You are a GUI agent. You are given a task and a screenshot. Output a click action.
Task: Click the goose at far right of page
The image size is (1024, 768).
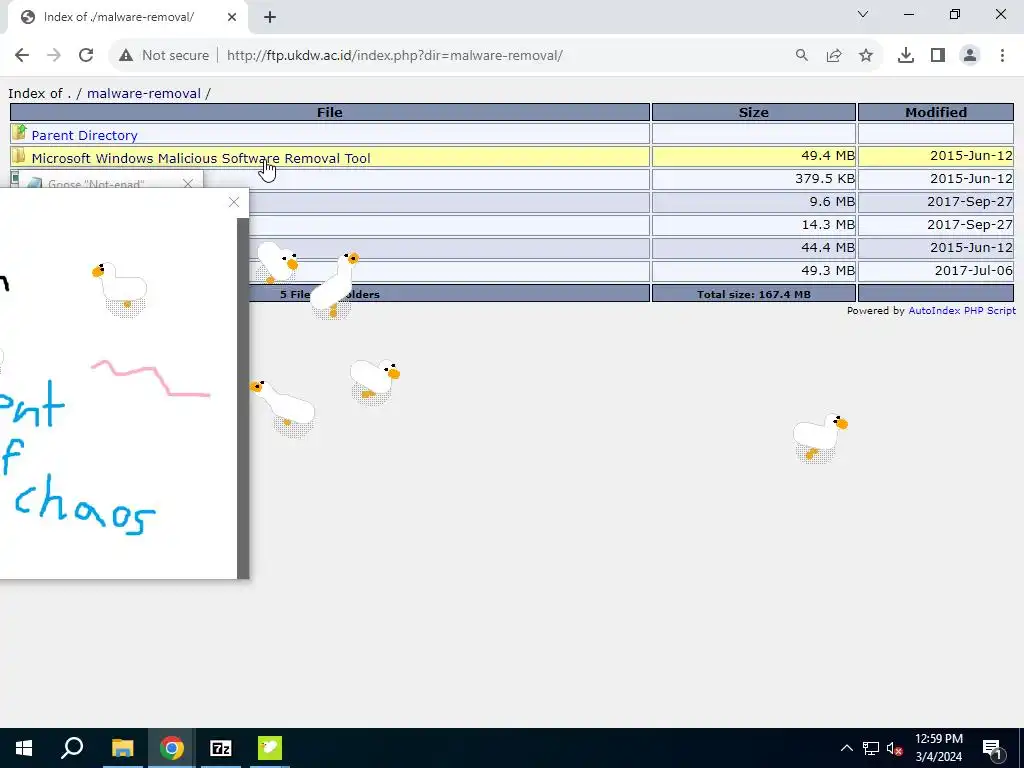click(x=819, y=436)
